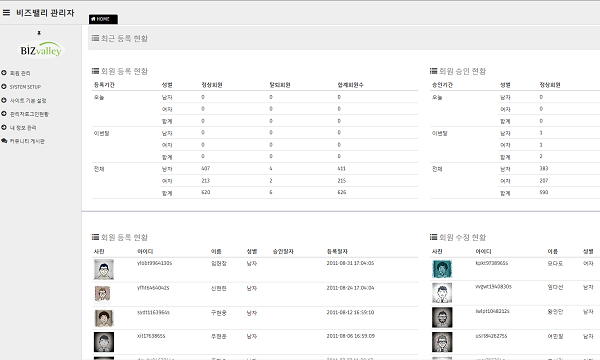Click list icon of 회원 등록 현황 above 등록기간 table

95,71
